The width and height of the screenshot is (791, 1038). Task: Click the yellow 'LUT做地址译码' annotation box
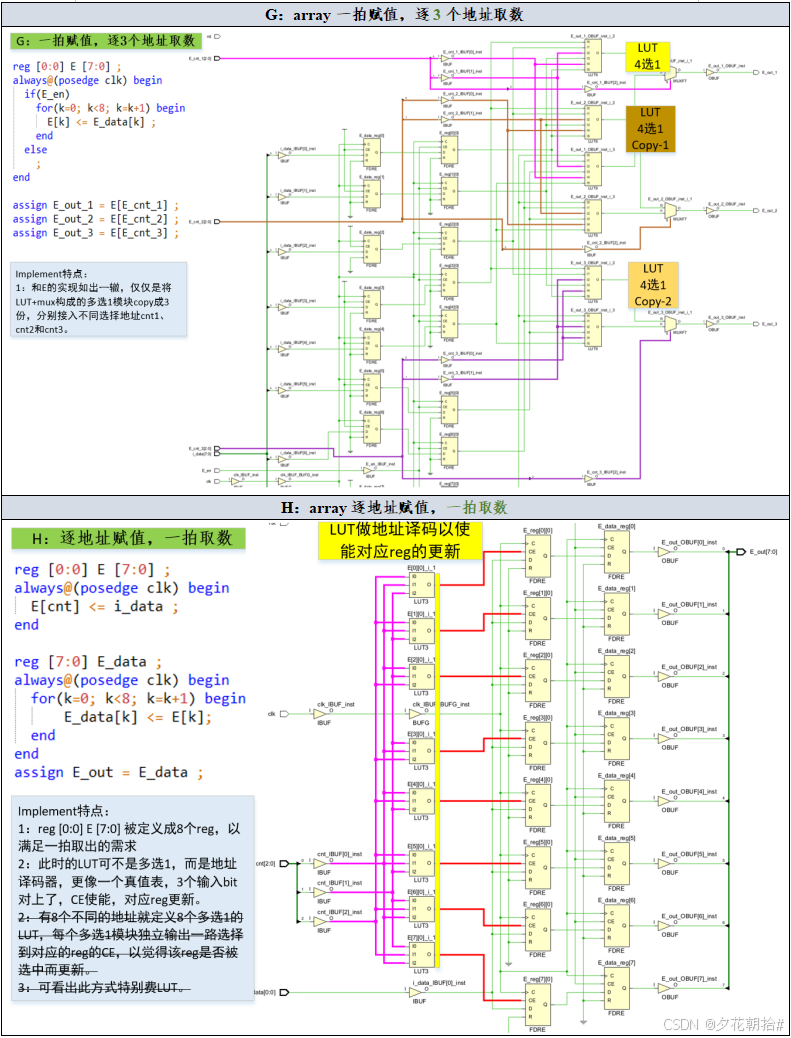pyautogui.click(x=400, y=541)
